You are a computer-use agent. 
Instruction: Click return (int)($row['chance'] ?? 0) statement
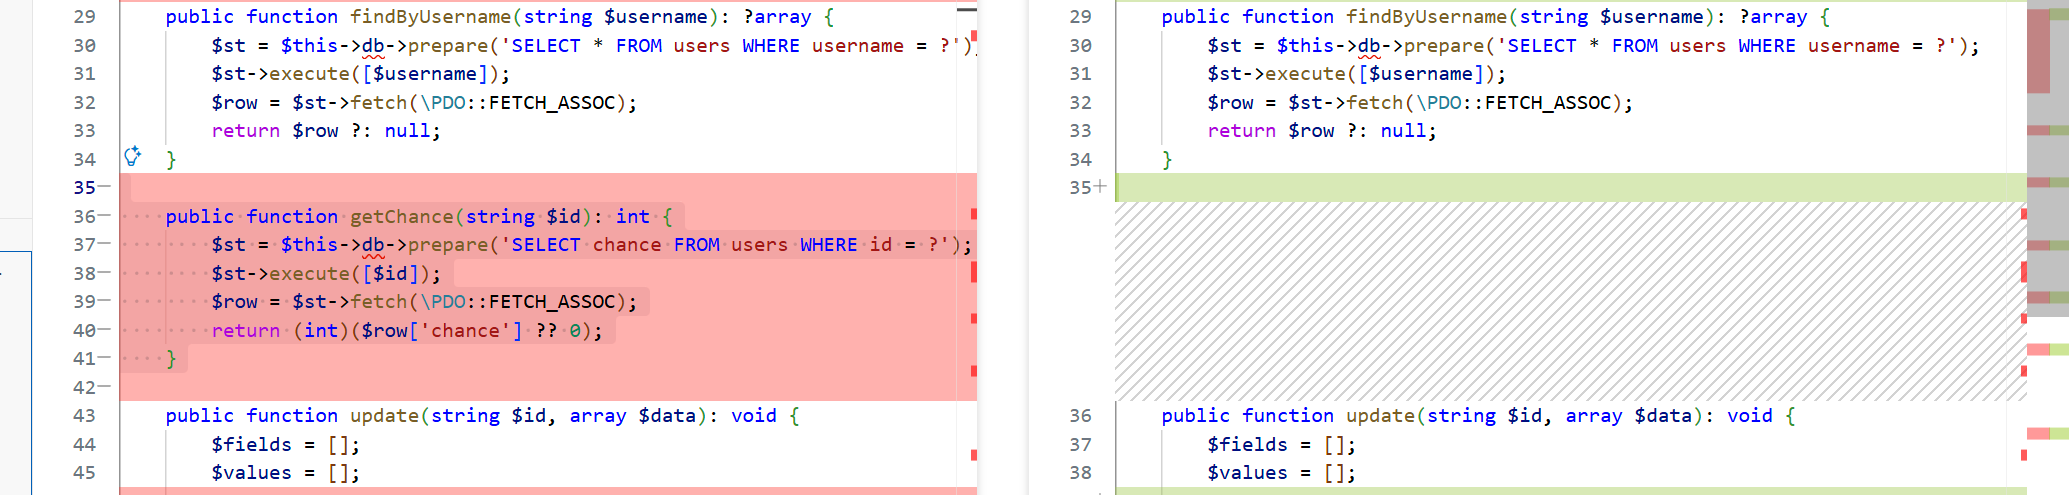(x=407, y=331)
